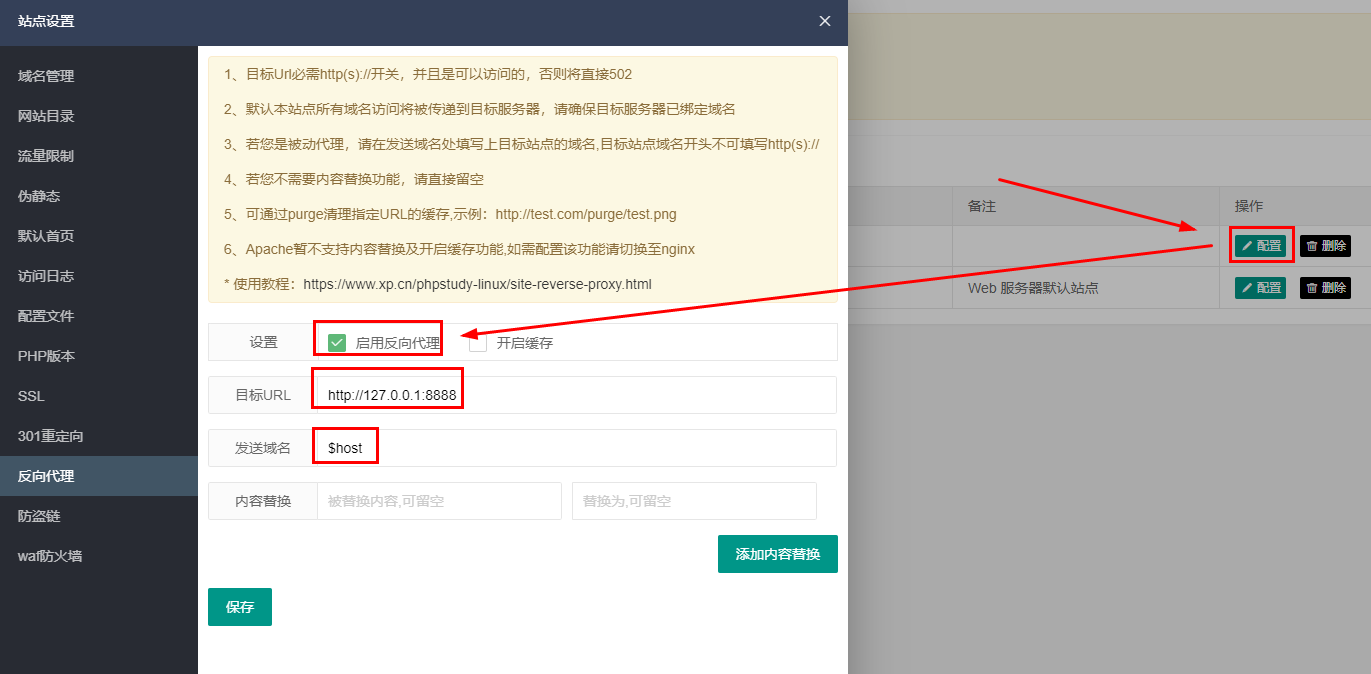This screenshot has width=1371, height=674.
Task: Open 默认首页 section
Action: coord(99,236)
